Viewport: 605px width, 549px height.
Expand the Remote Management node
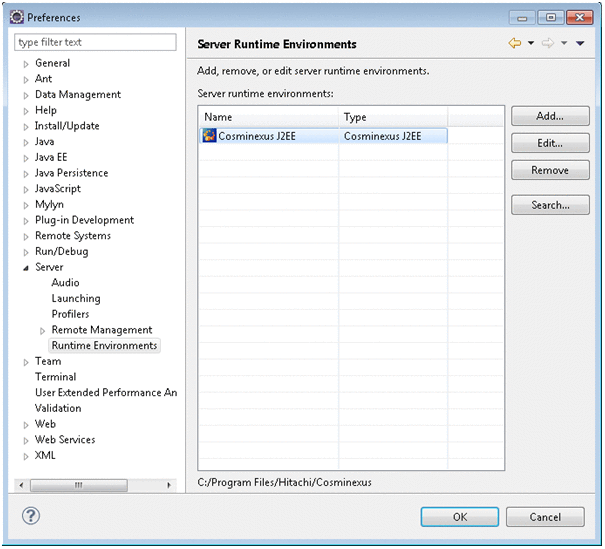point(42,330)
